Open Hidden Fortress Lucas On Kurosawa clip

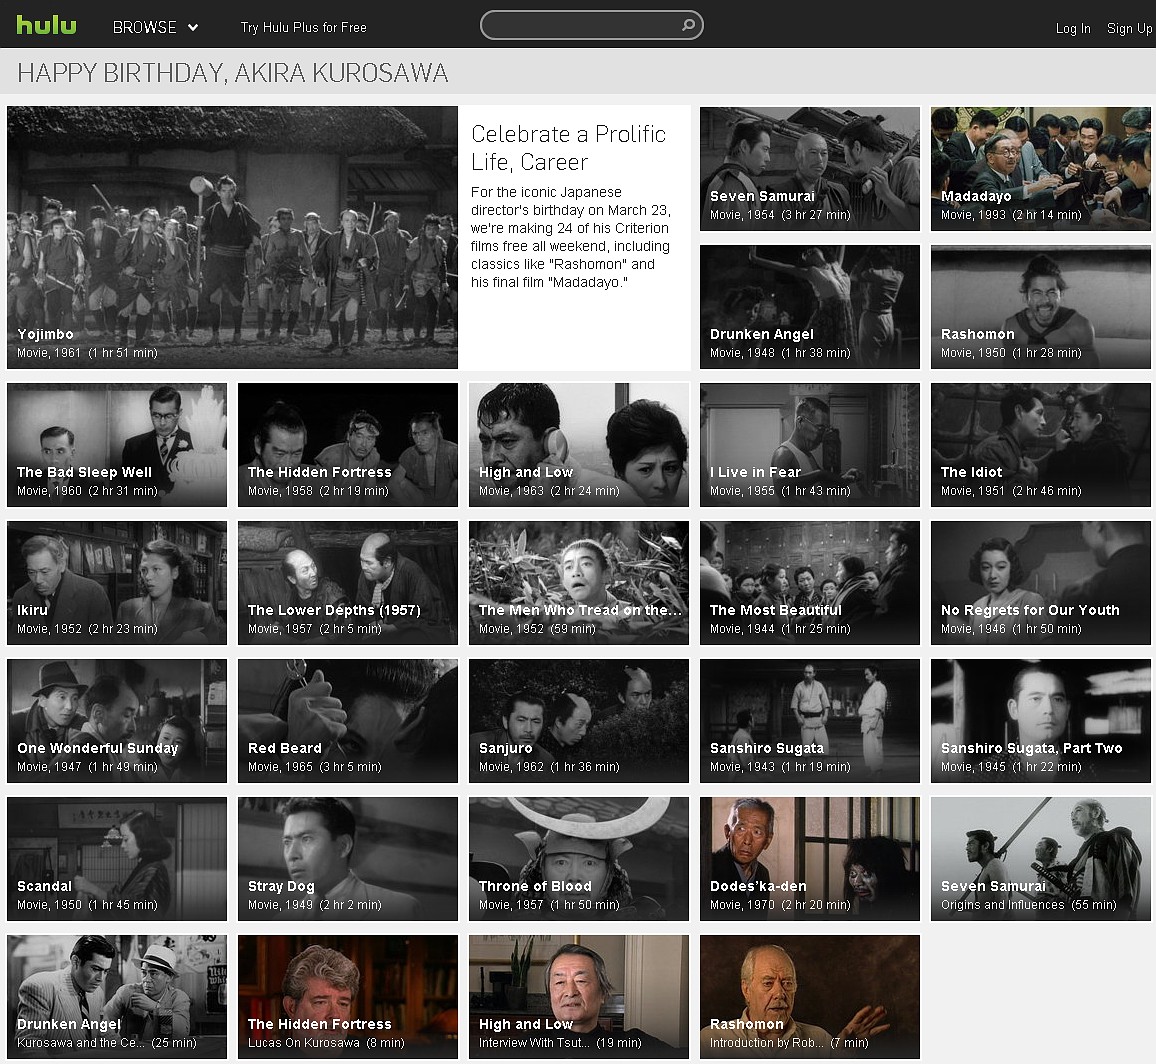(x=347, y=997)
